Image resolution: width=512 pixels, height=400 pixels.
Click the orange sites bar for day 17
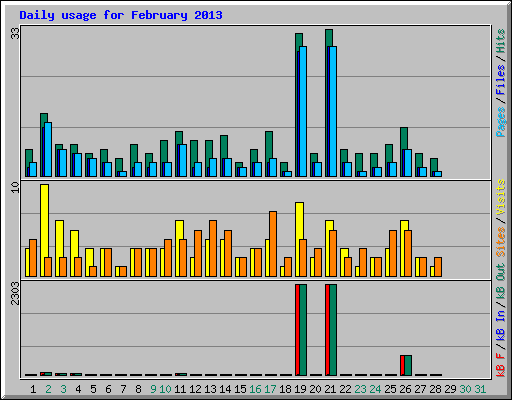(x=273, y=244)
